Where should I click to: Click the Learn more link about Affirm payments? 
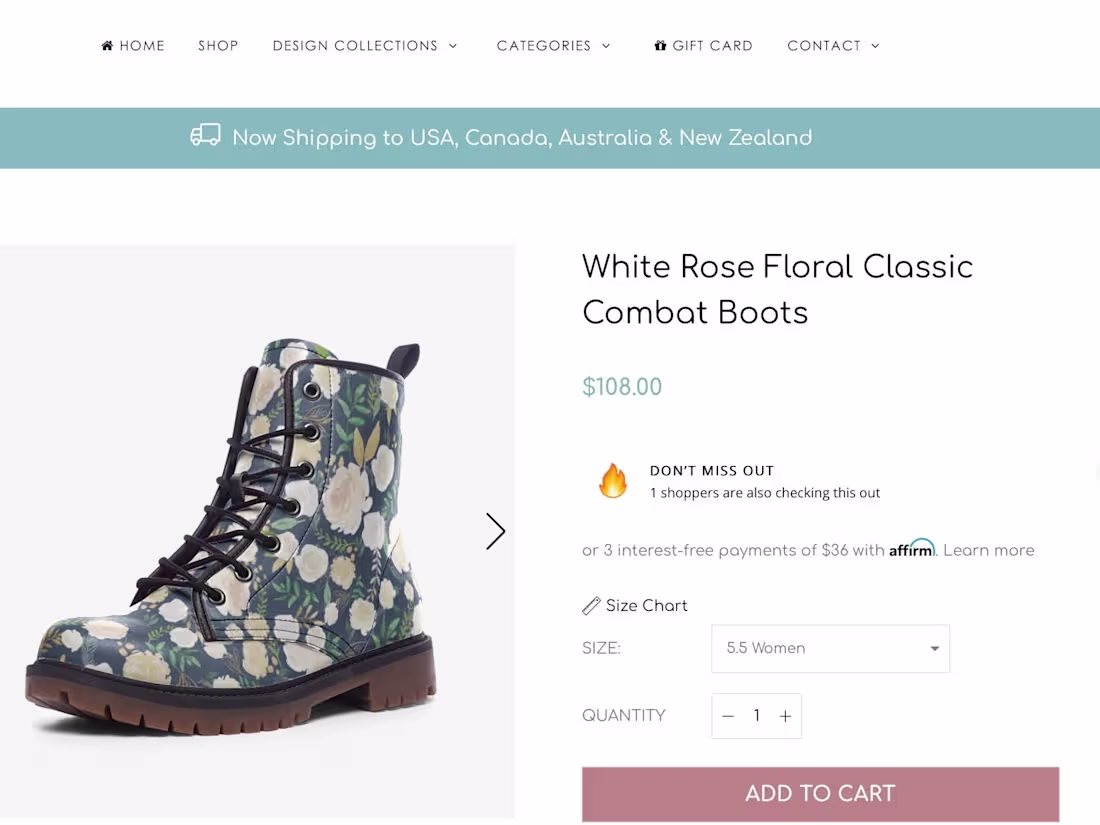tap(987, 550)
